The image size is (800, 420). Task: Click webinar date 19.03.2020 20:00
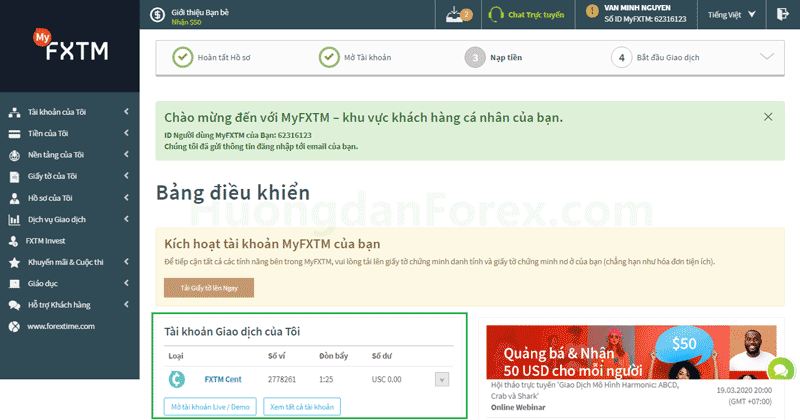pos(744,390)
